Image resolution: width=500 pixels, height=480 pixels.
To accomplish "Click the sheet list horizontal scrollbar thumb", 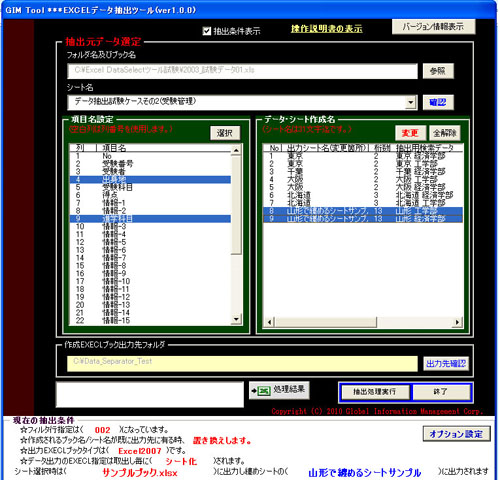I will tap(326, 322).
